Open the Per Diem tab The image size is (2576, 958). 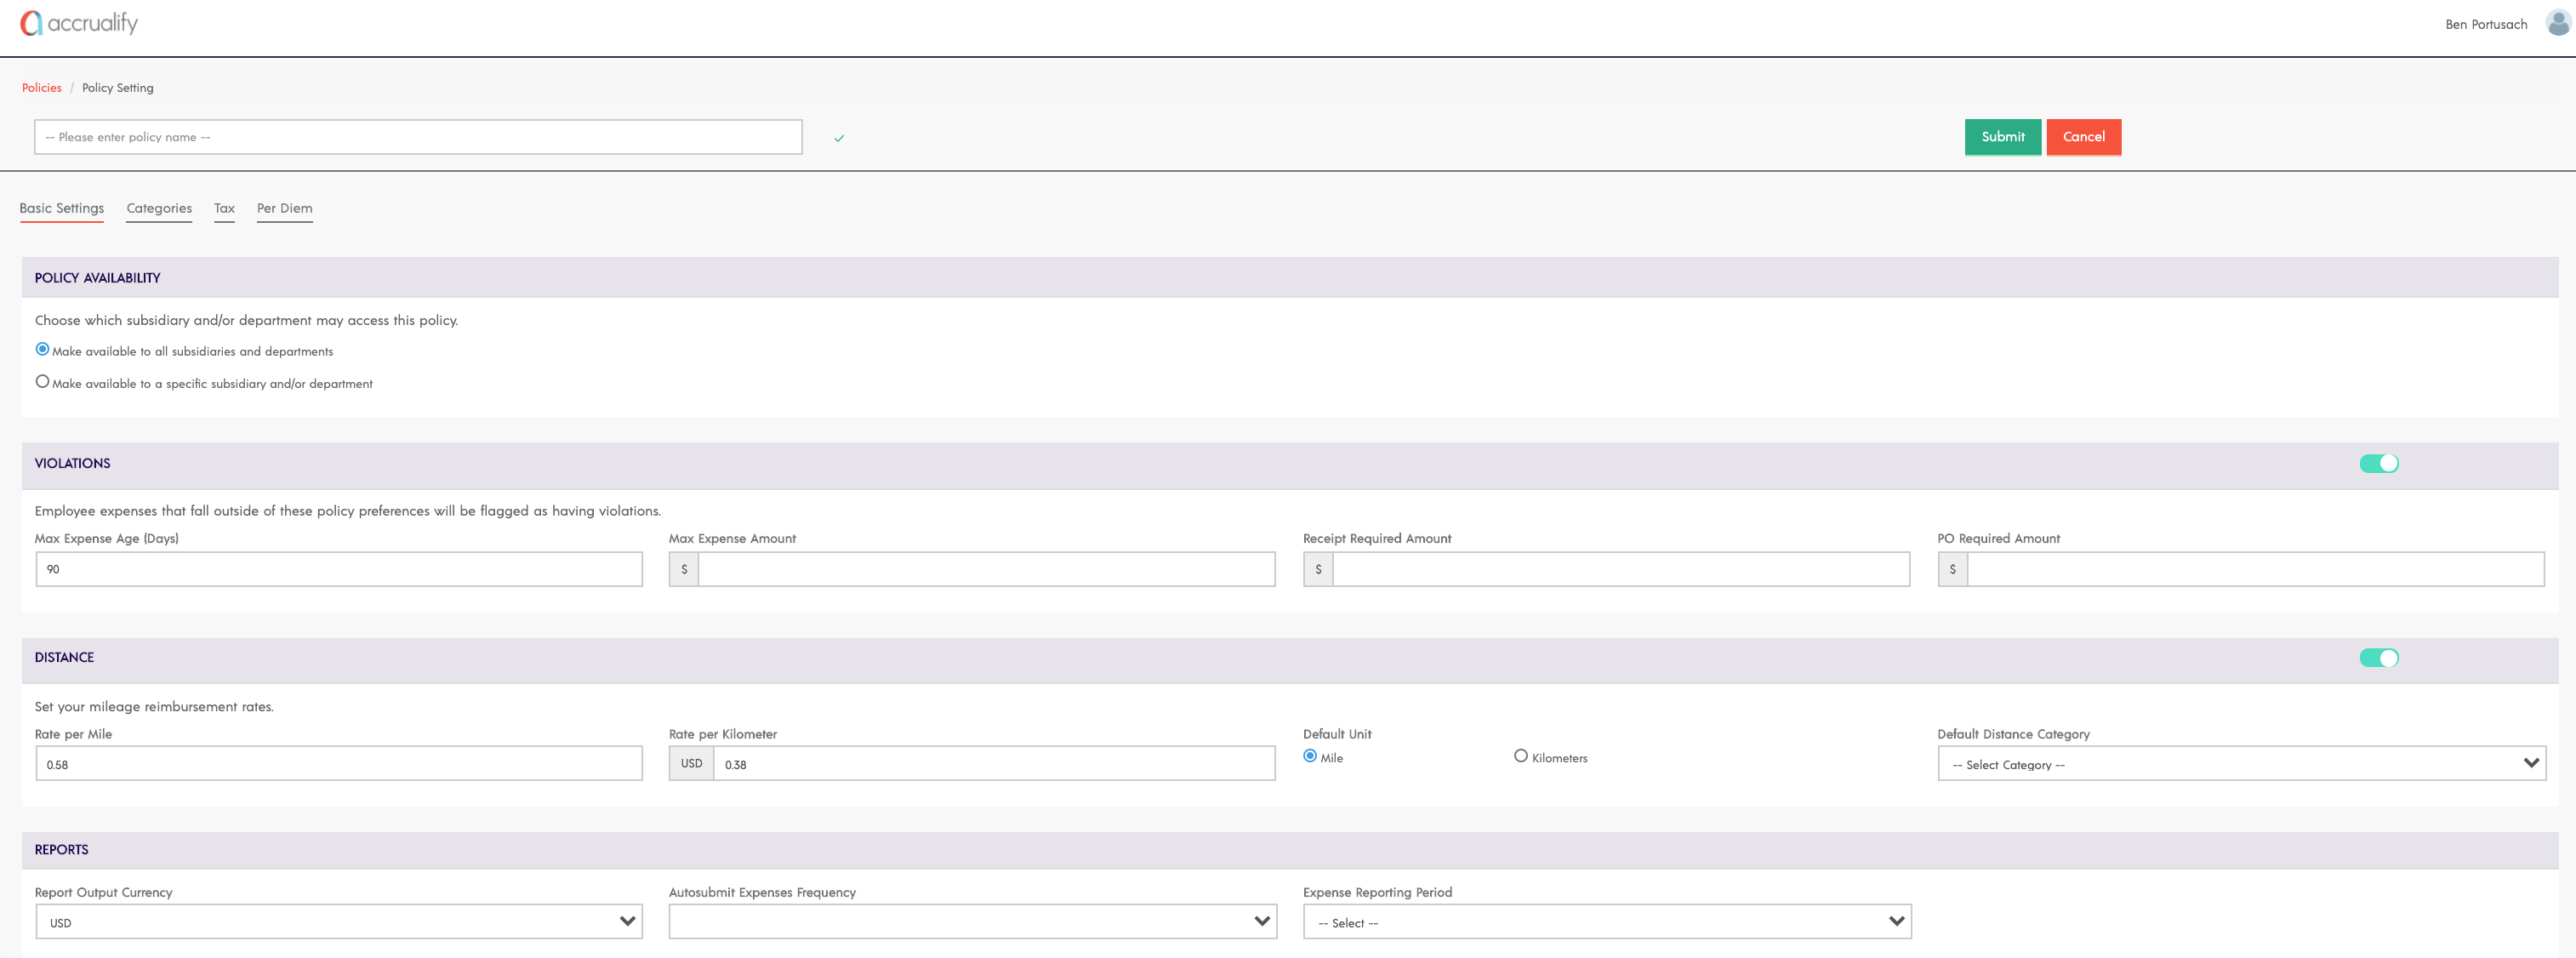click(x=284, y=208)
